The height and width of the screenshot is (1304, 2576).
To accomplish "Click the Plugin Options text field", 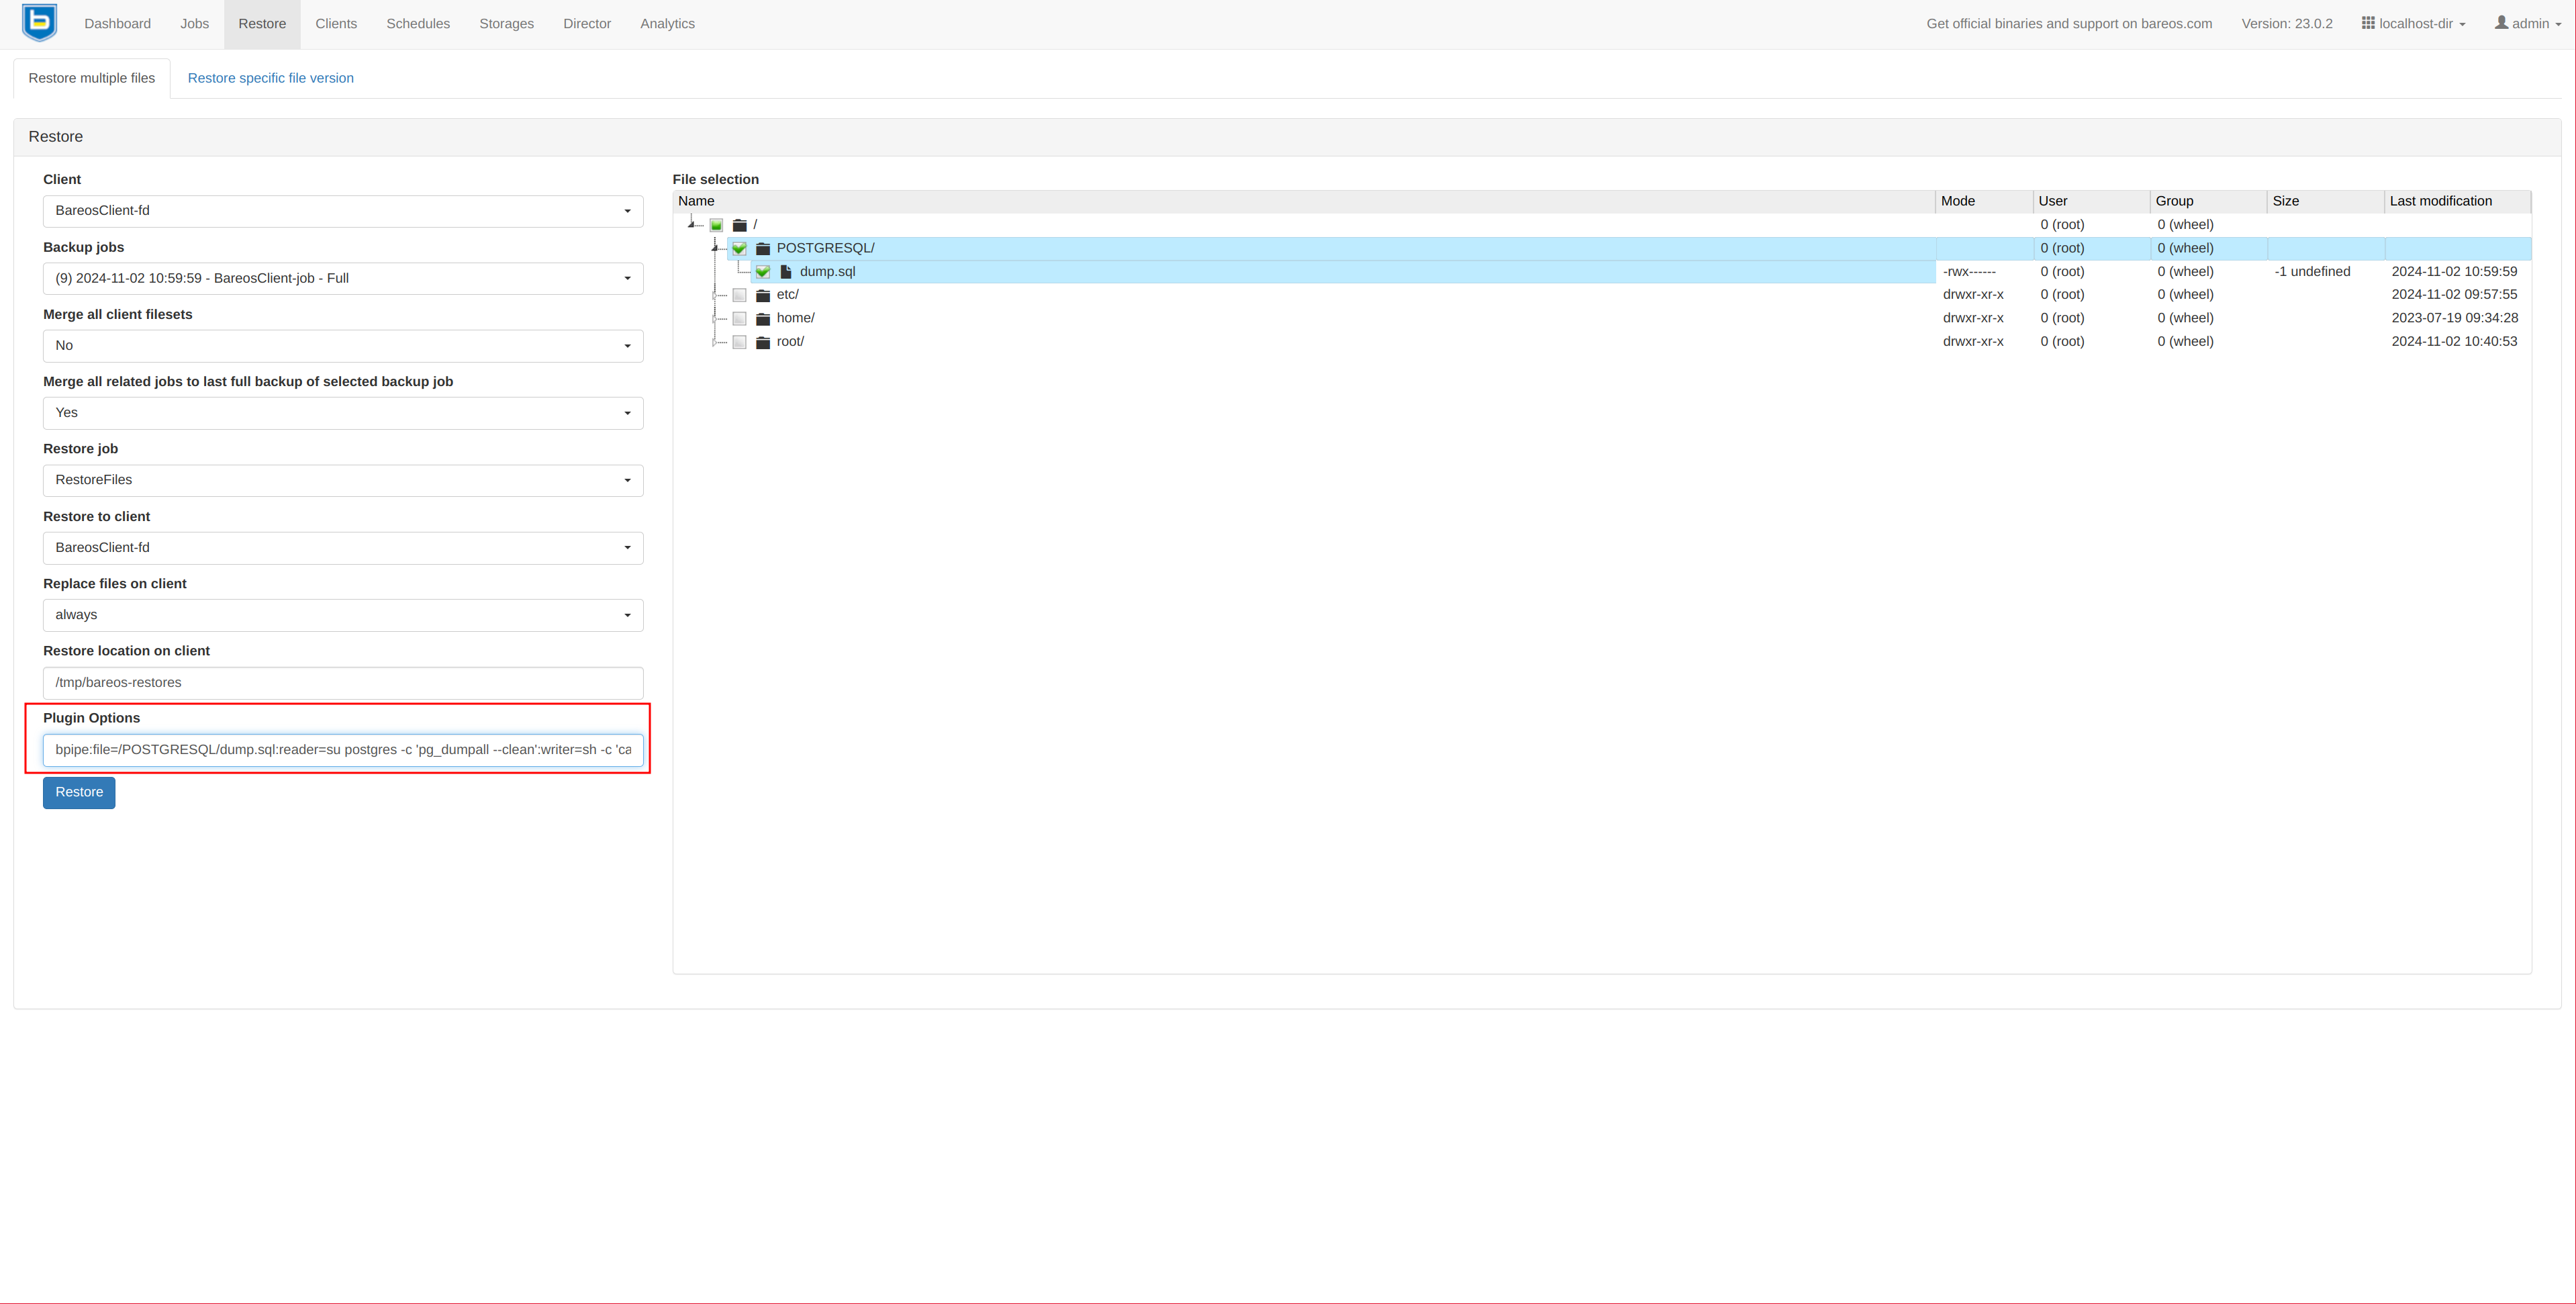I will click(x=342, y=750).
